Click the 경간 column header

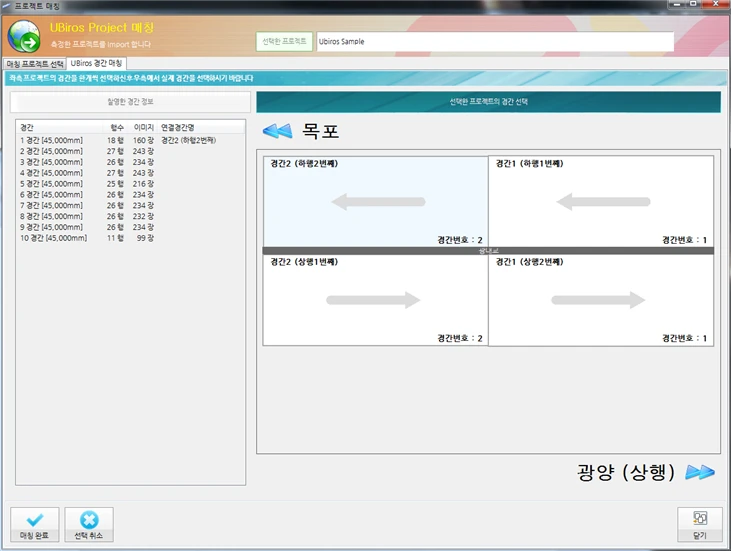pos(59,127)
